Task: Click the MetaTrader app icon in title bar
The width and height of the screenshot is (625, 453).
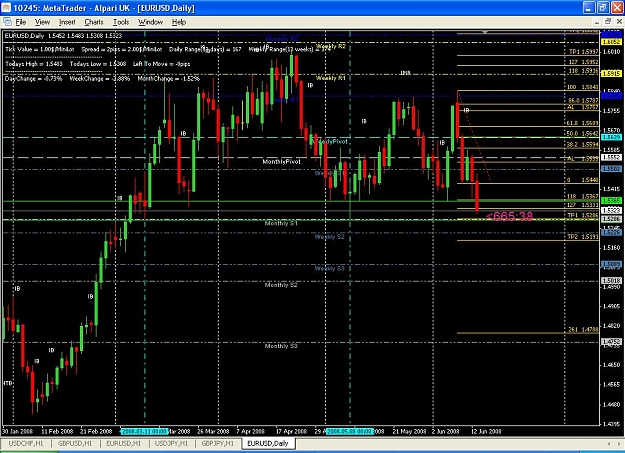Action: (x=6, y=8)
